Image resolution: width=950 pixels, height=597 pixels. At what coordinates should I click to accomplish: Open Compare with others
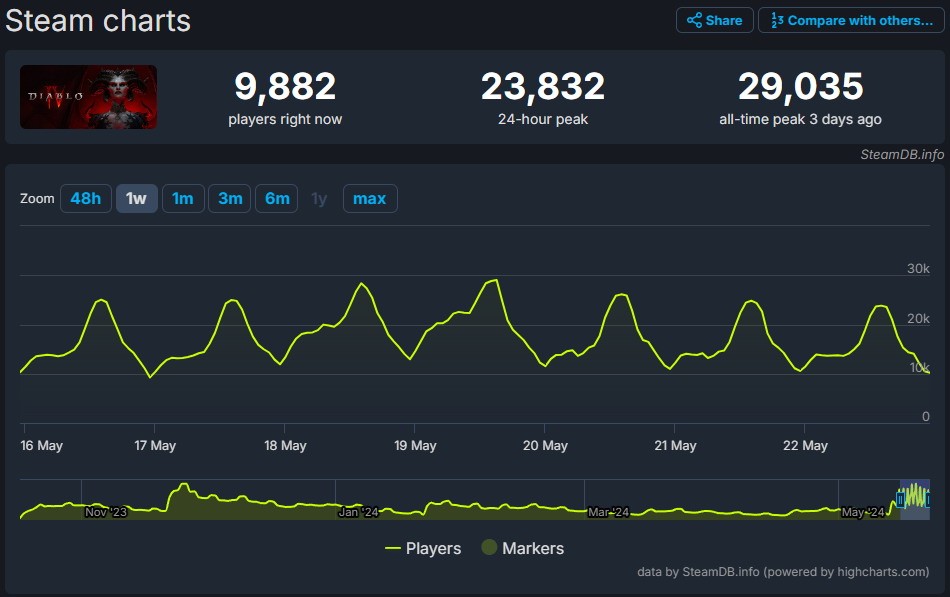[851, 20]
